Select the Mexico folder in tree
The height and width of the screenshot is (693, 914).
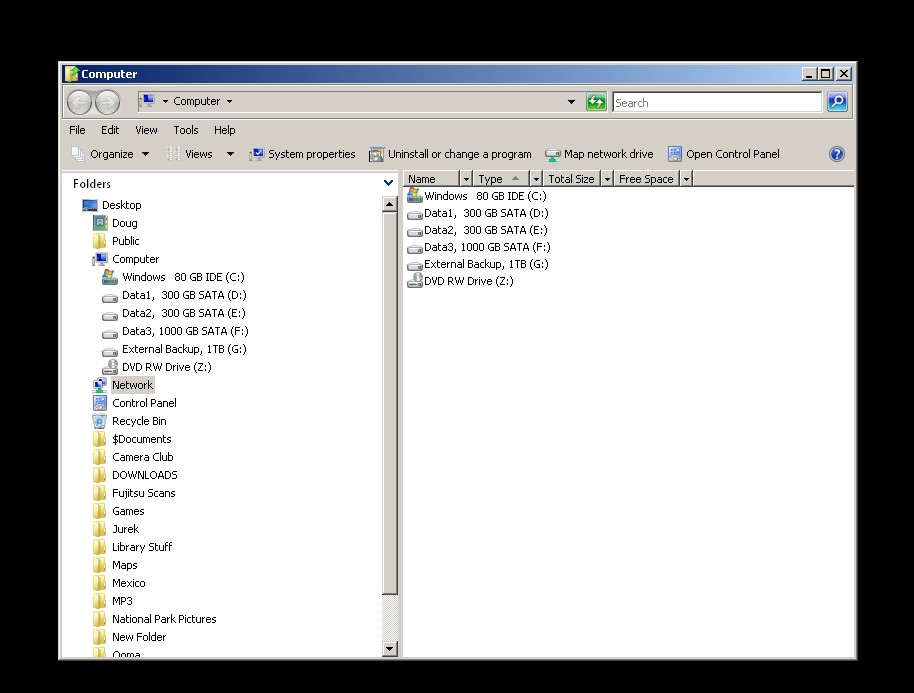point(128,583)
